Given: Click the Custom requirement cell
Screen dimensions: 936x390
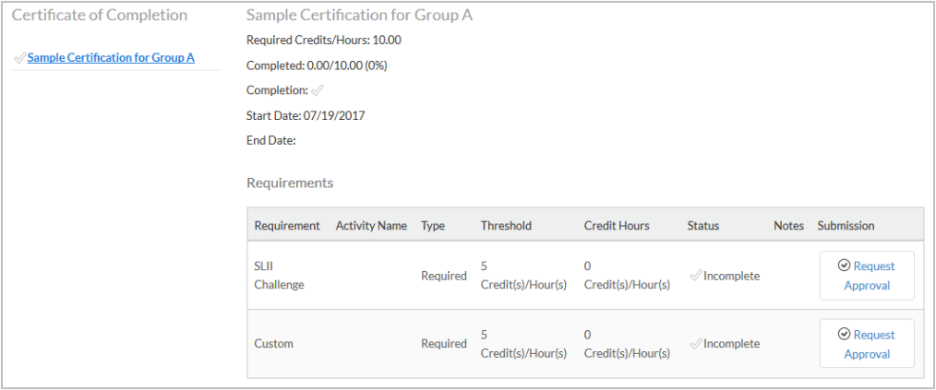Looking at the screenshot, I should coord(273,344).
